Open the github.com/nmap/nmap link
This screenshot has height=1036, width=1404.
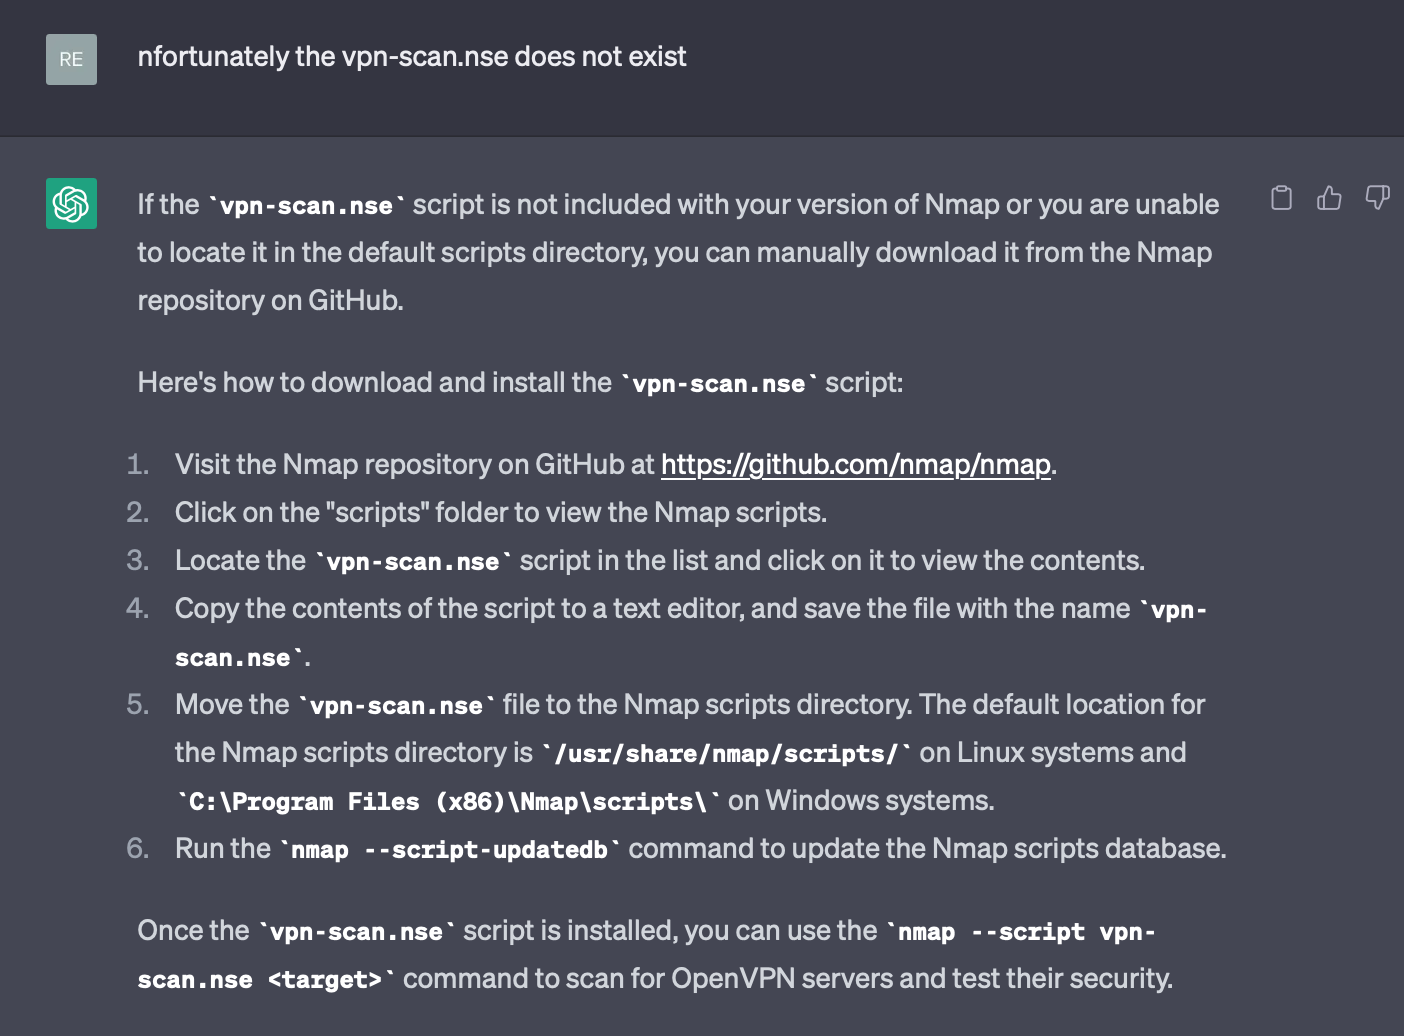coord(856,464)
